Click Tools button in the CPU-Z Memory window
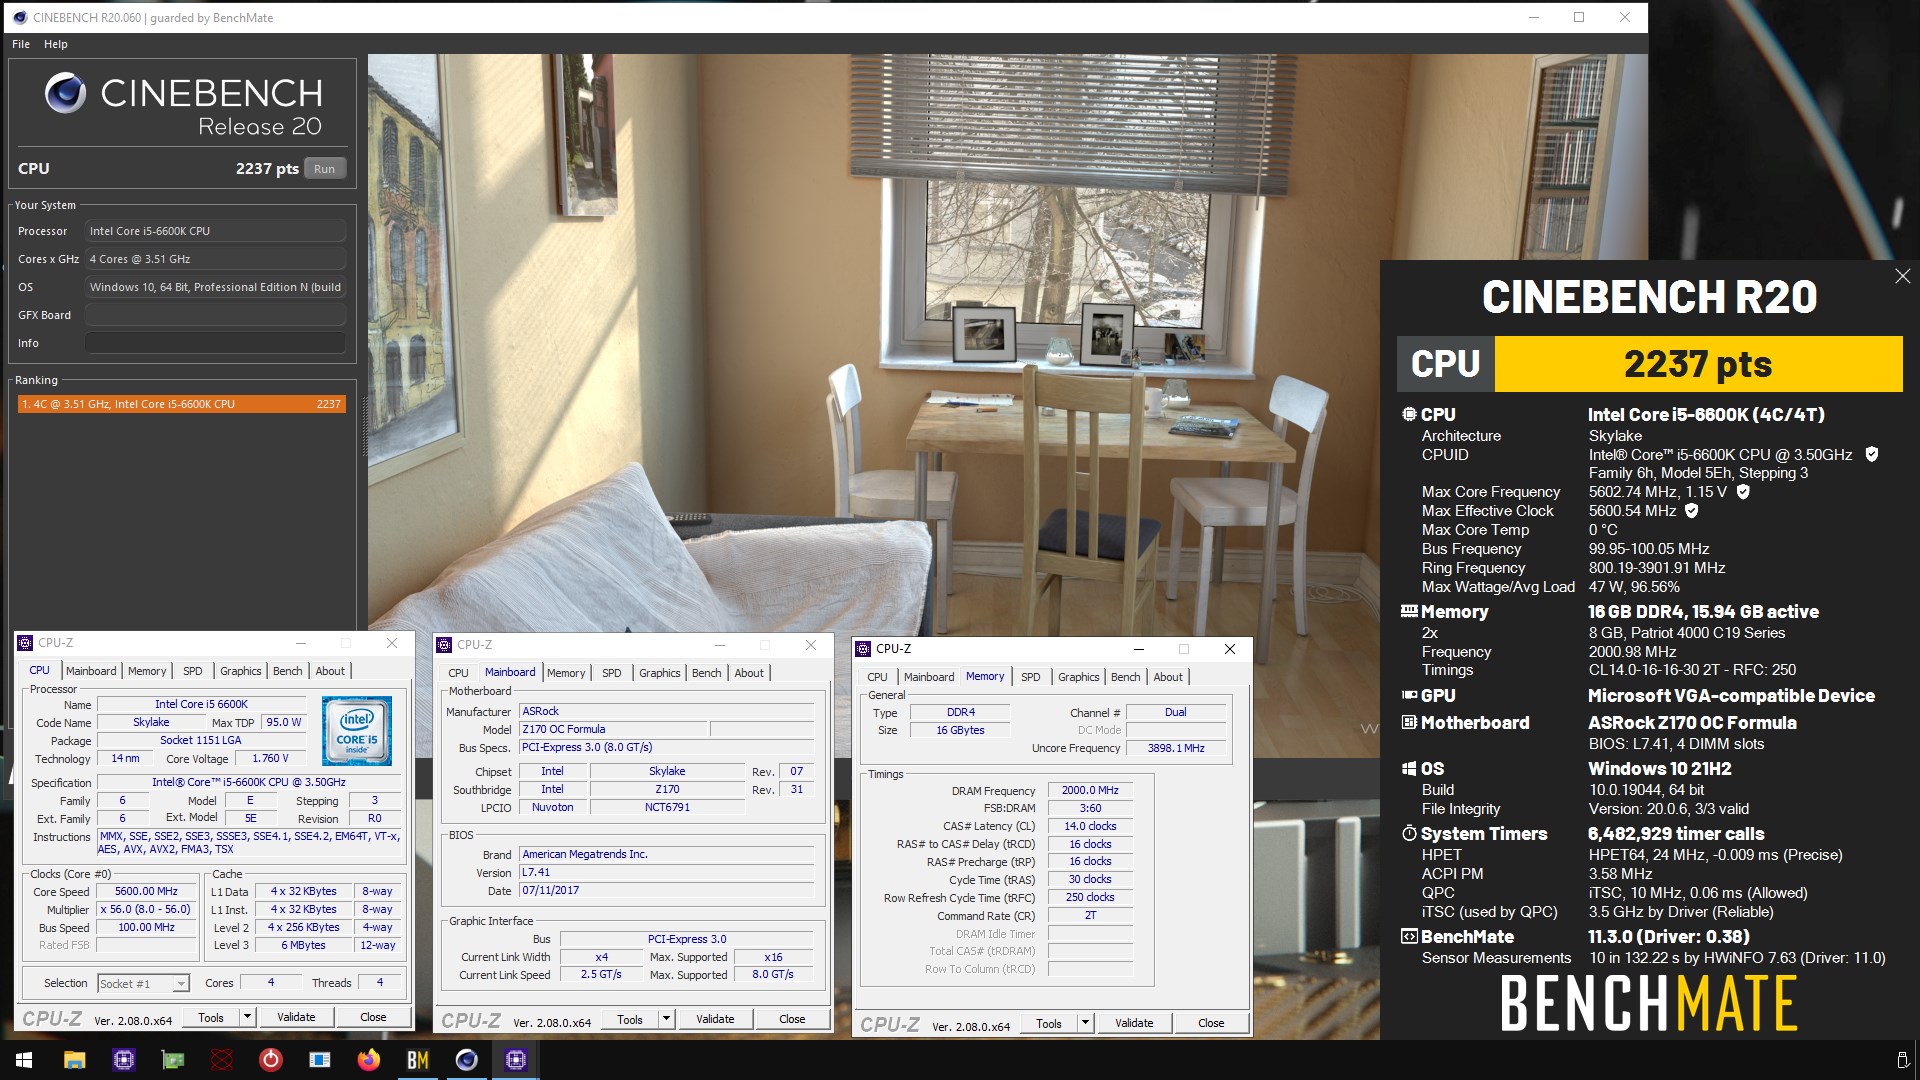 [1049, 1023]
